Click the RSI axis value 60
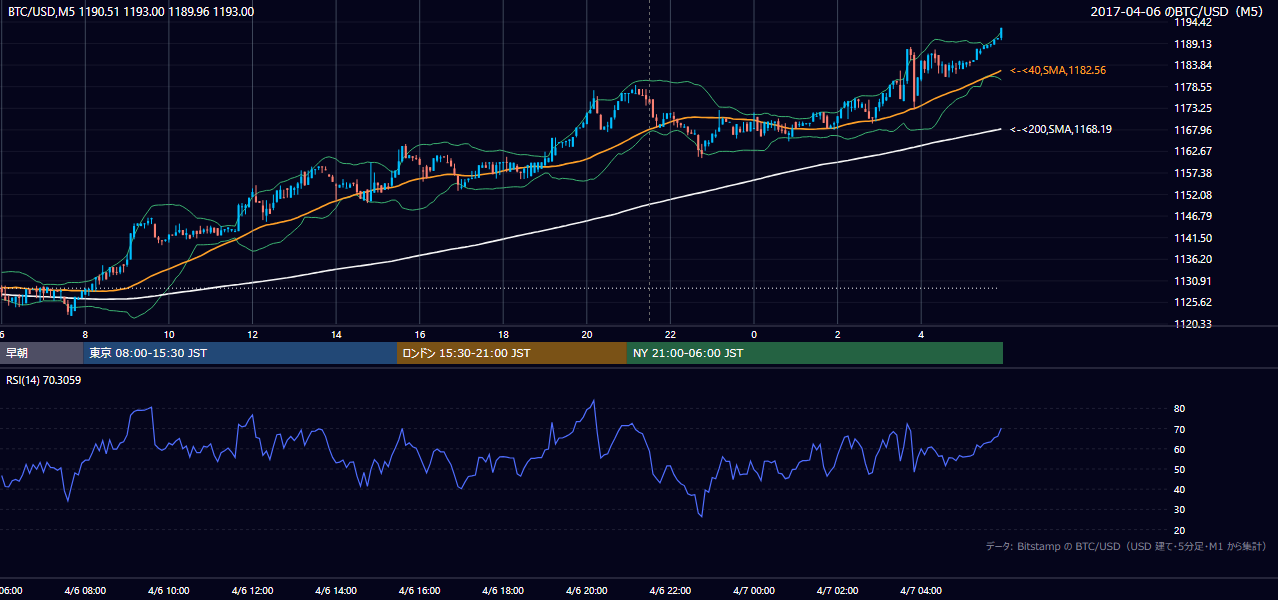Screen dimensions: 1278x600 click(x=1180, y=450)
